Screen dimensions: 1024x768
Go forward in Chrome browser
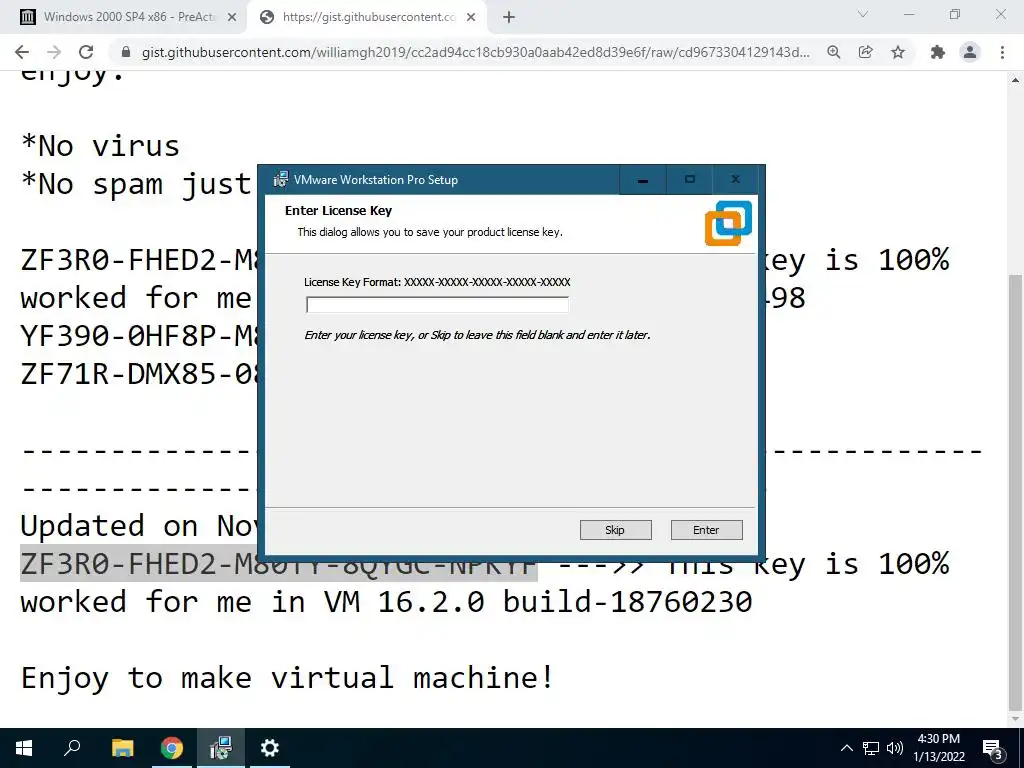[x=54, y=52]
